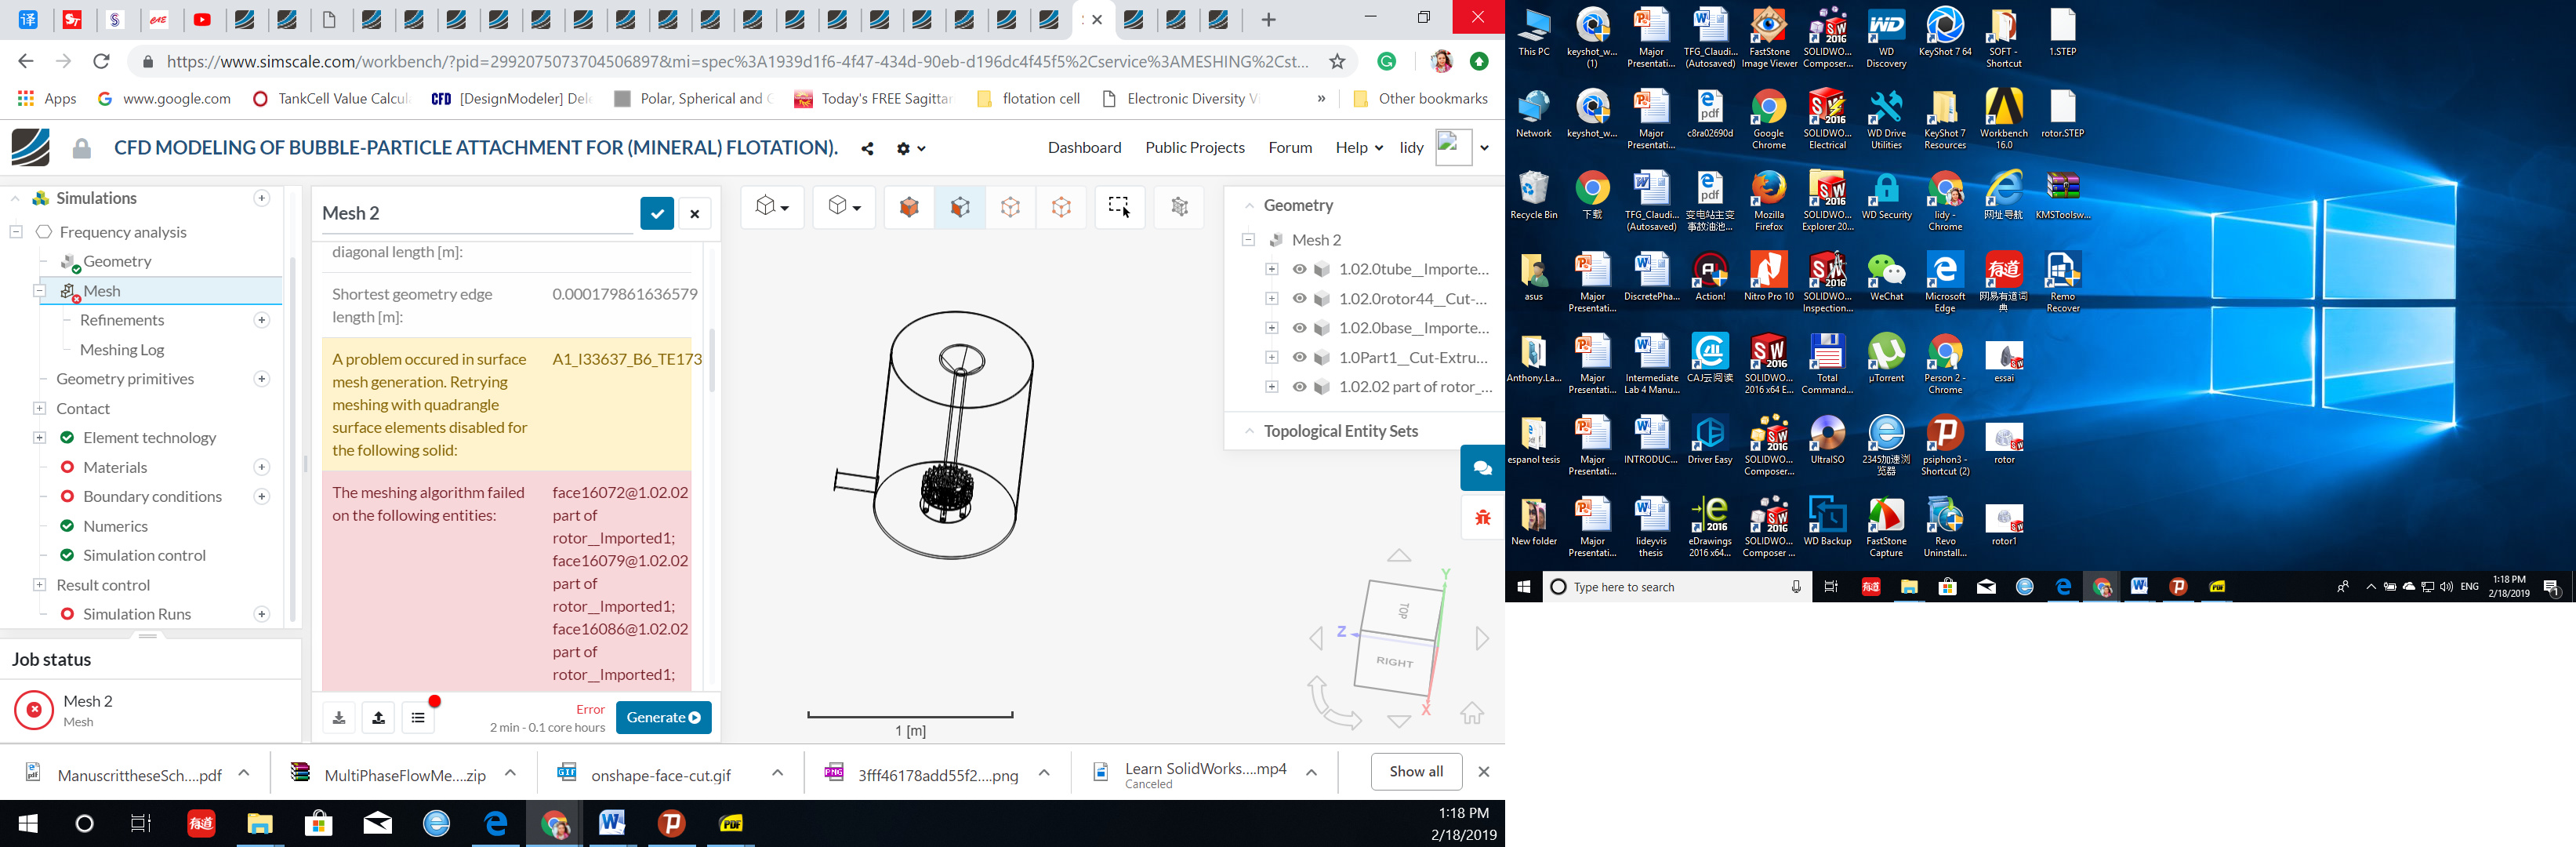Confirm Mesh 2 with the blue checkmark button
Image resolution: width=2576 pixels, height=847 pixels.
pyautogui.click(x=657, y=213)
